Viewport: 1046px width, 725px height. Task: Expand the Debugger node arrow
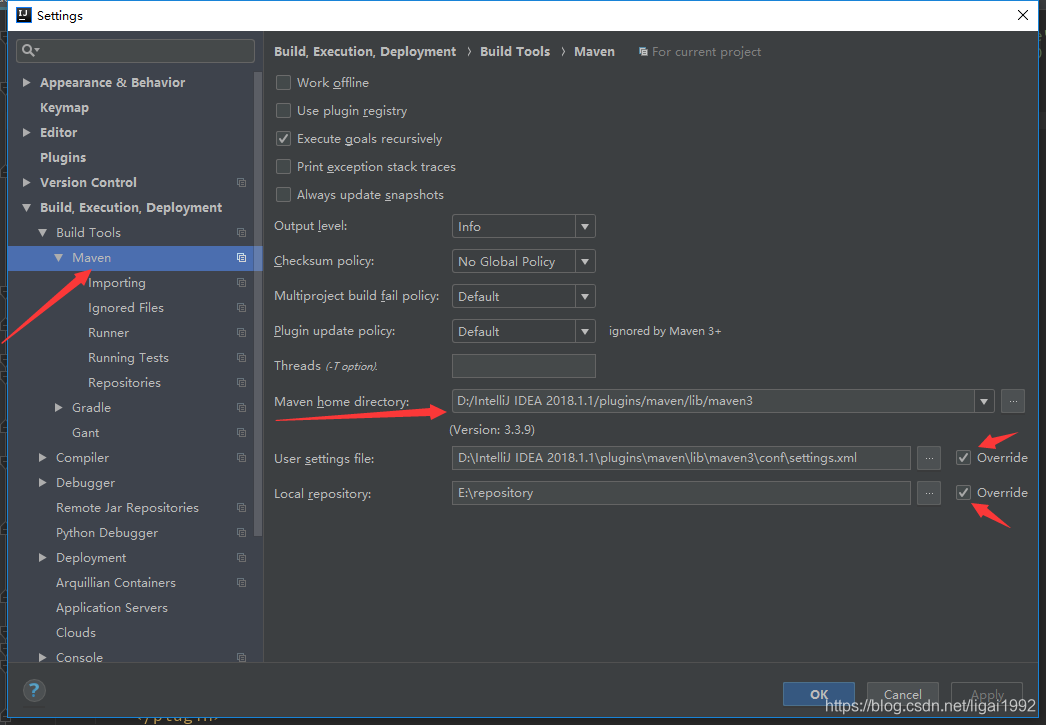coord(43,482)
